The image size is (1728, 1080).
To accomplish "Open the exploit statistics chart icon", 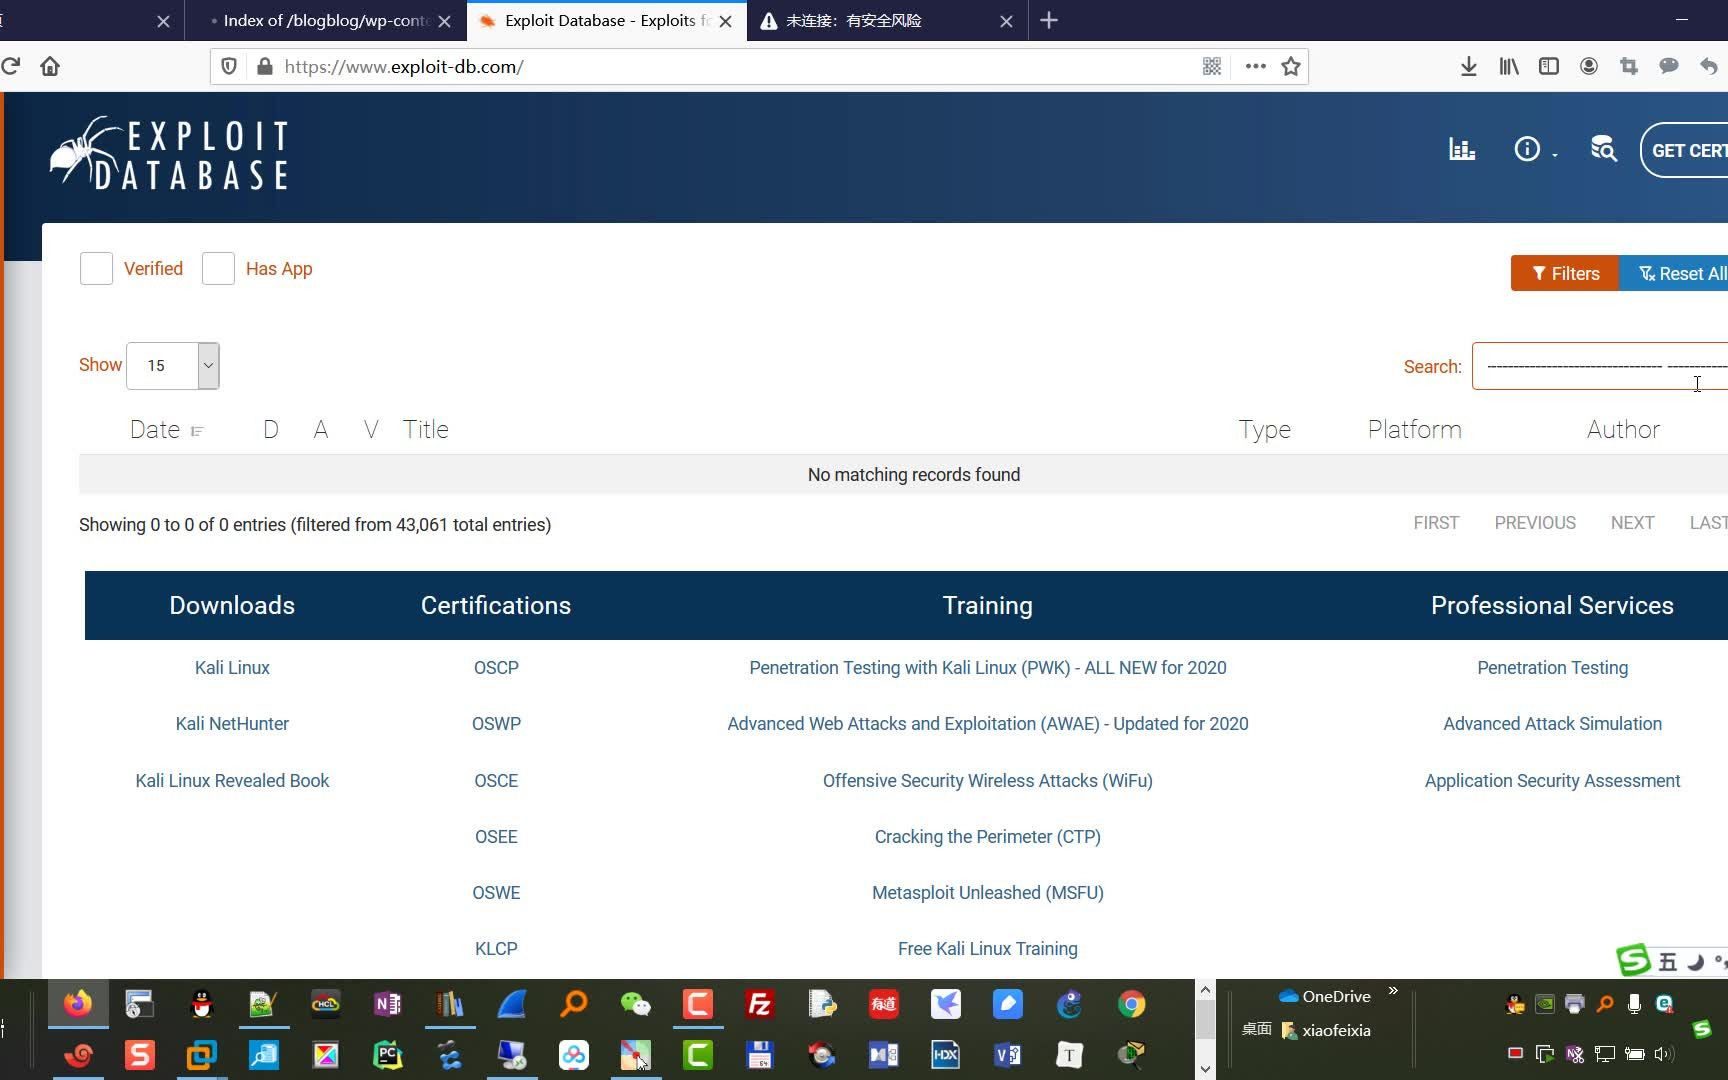I will coord(1462,150).
